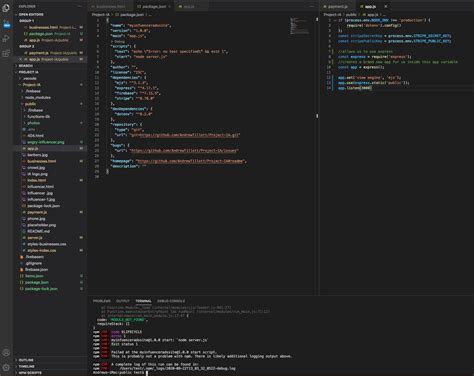Image resolution: width=474 pixels, height=376 pixels.
Task: Open Explorer's more actions ellipsis
Action: (80, 6)
